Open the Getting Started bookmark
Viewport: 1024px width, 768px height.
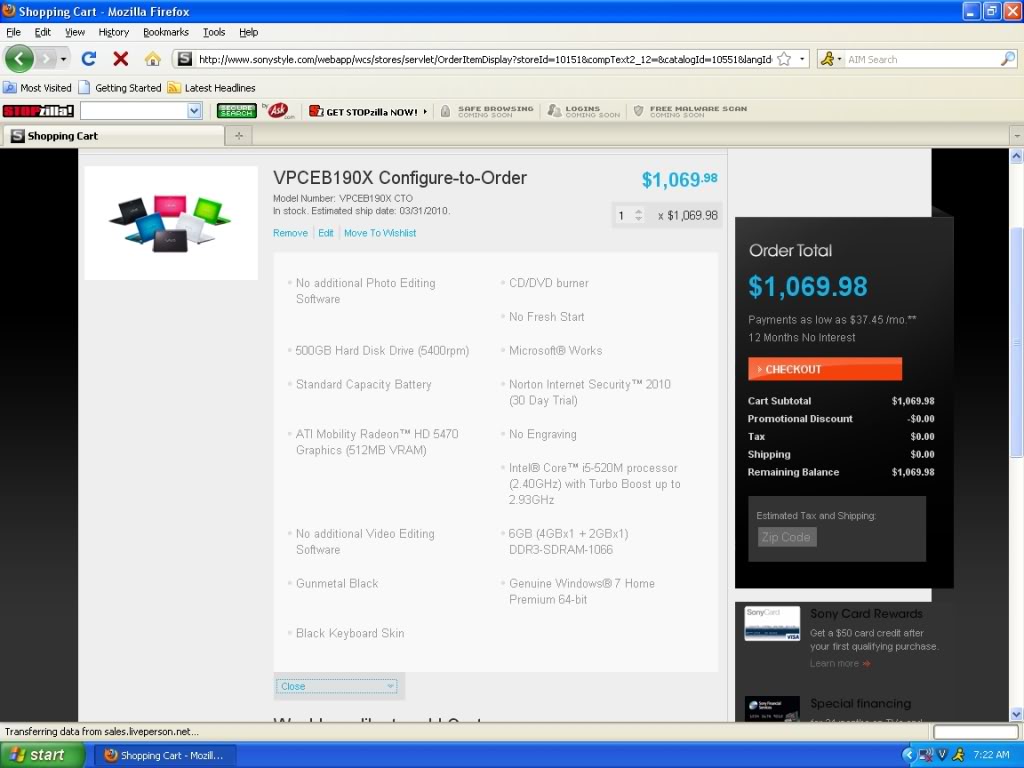(x=120, y=88)
